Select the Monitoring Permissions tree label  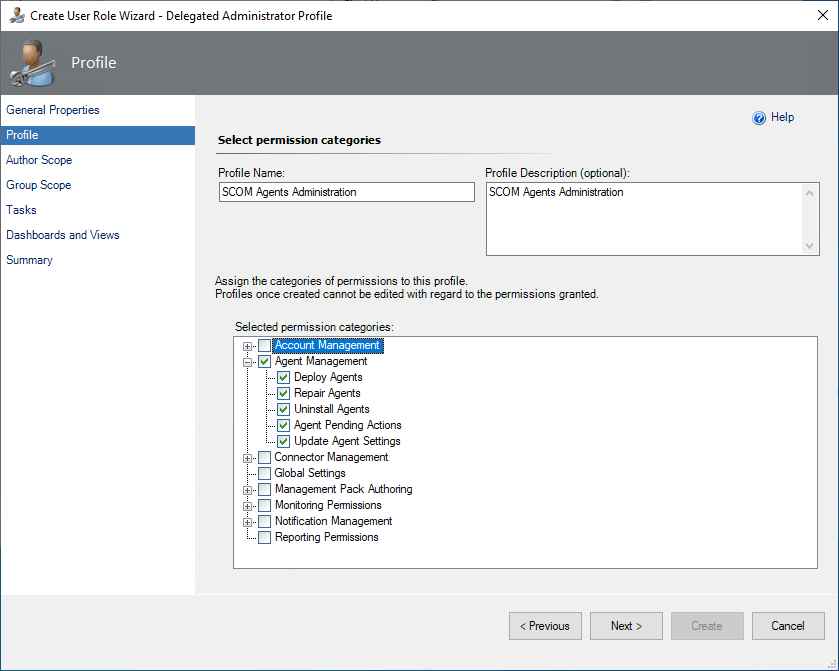point(328,506)
